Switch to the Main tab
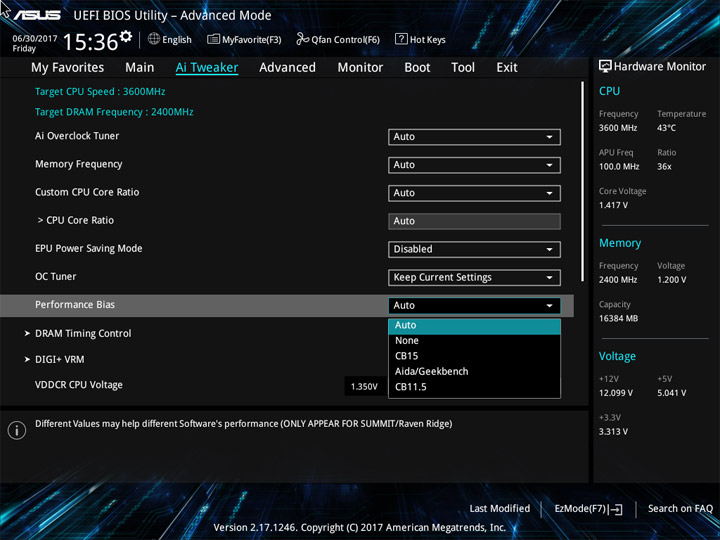Screen dimensions: 720x540 [x=140, y=68]
